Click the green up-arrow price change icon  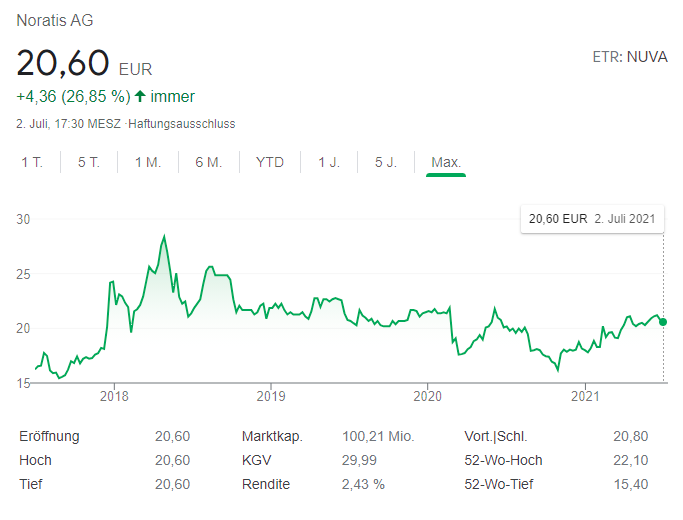point(140,97)
